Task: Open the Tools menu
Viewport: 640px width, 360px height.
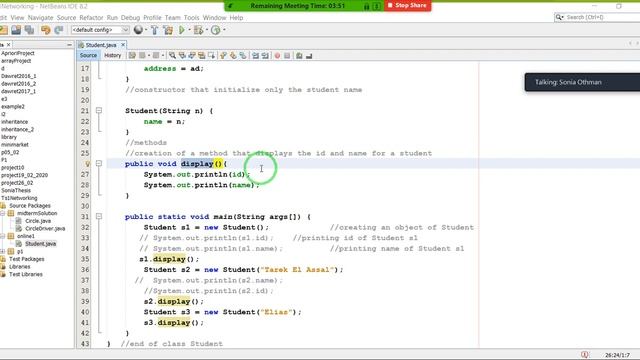Action: [x=191, y=18]
